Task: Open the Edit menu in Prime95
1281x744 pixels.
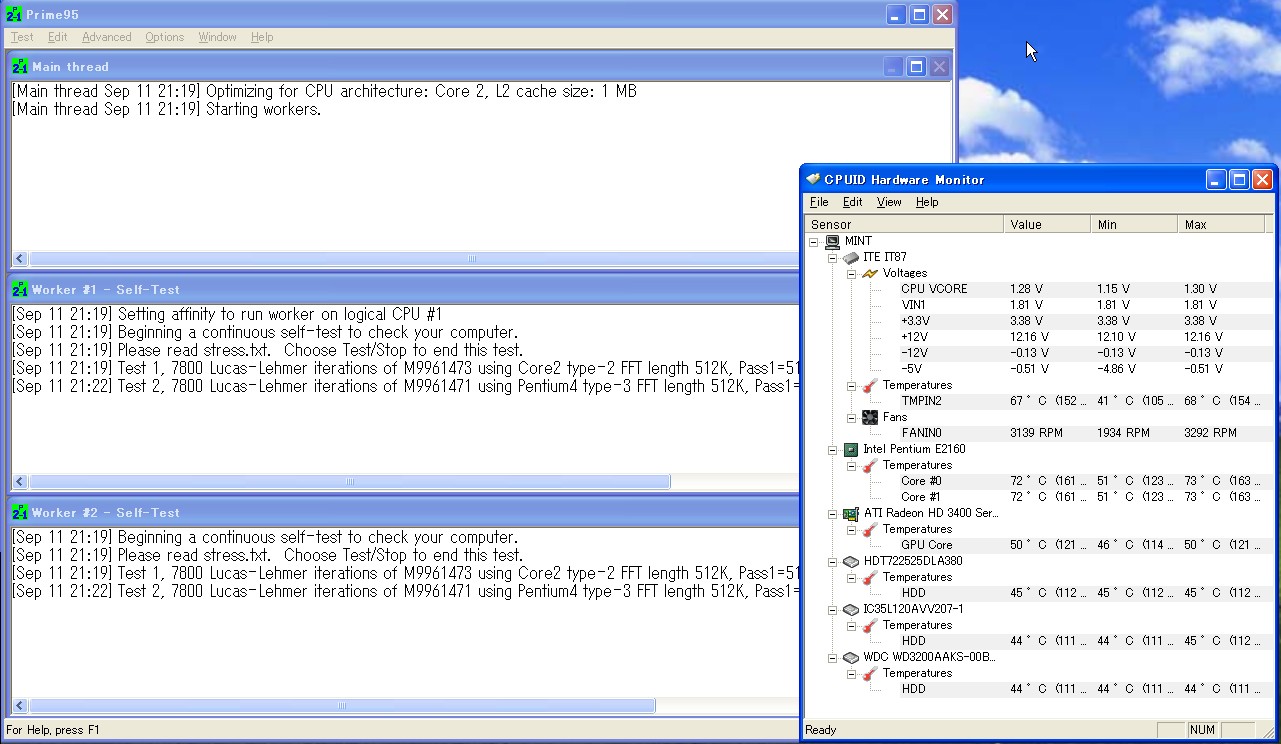Action: click(58, 37)
